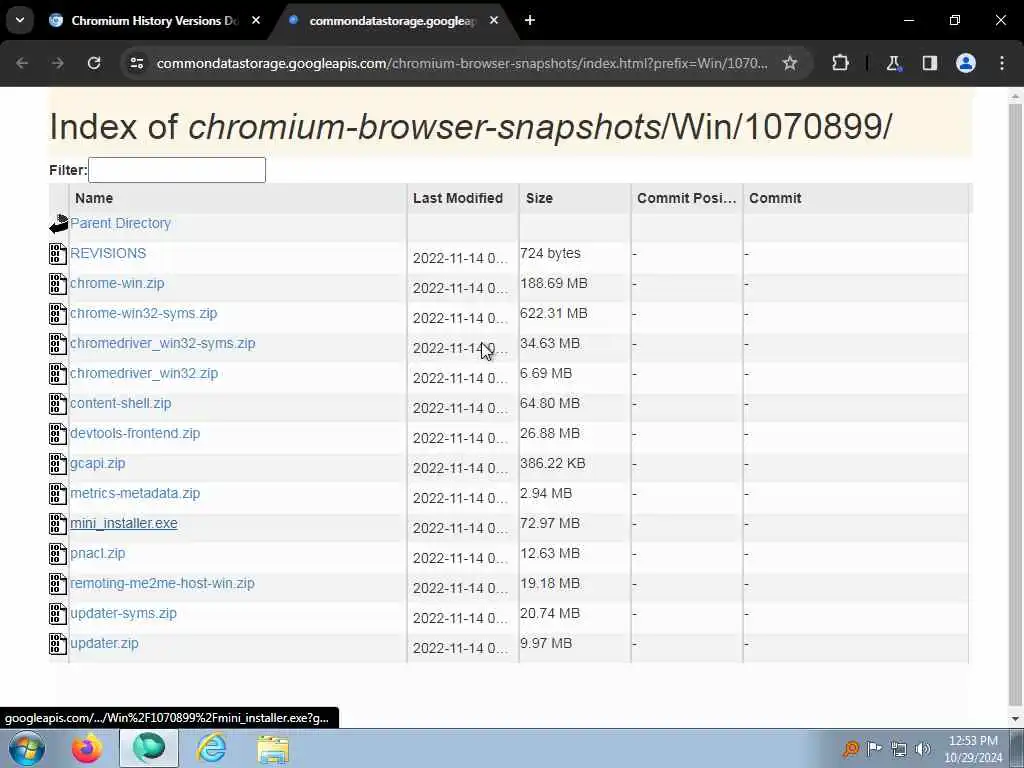Click the scrollbar down arrow

(1015, 719)
